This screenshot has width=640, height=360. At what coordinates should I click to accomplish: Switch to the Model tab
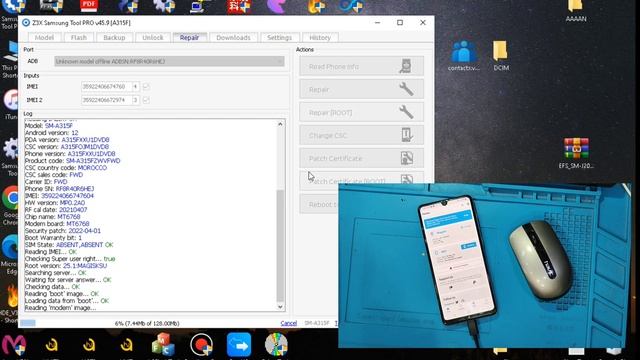click(44, 38)
